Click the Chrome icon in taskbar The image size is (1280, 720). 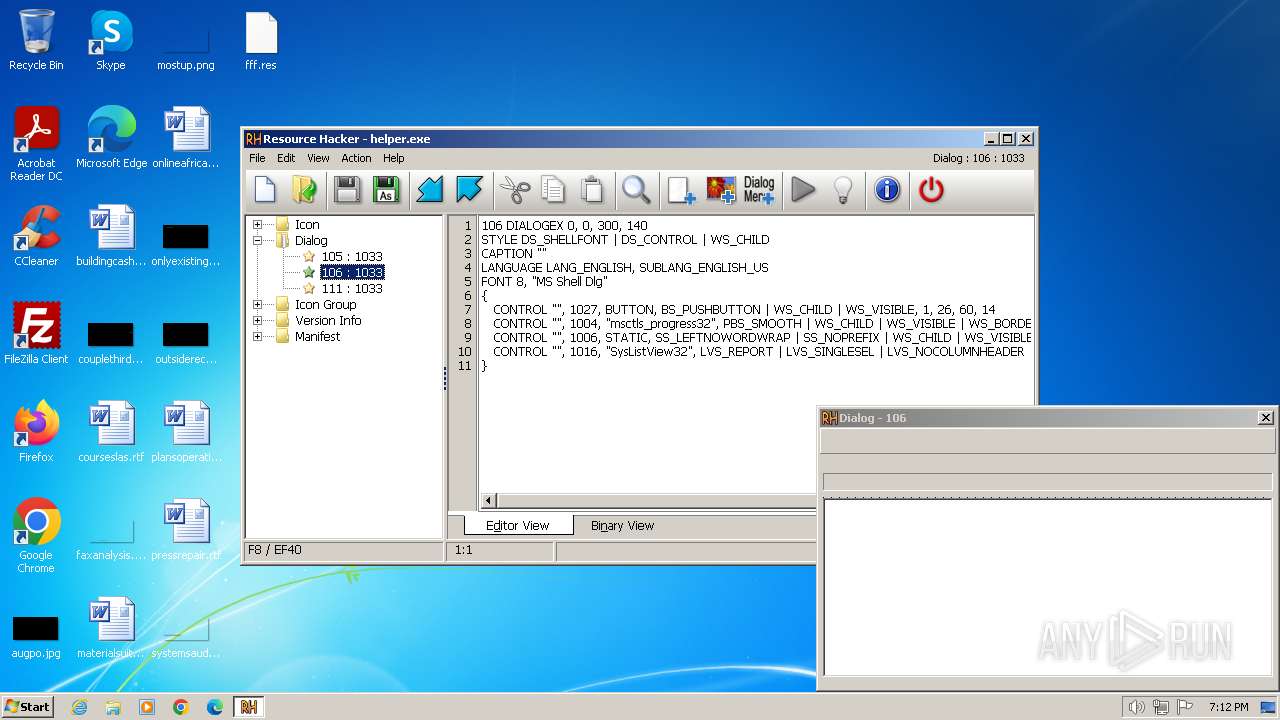(181, 707)
